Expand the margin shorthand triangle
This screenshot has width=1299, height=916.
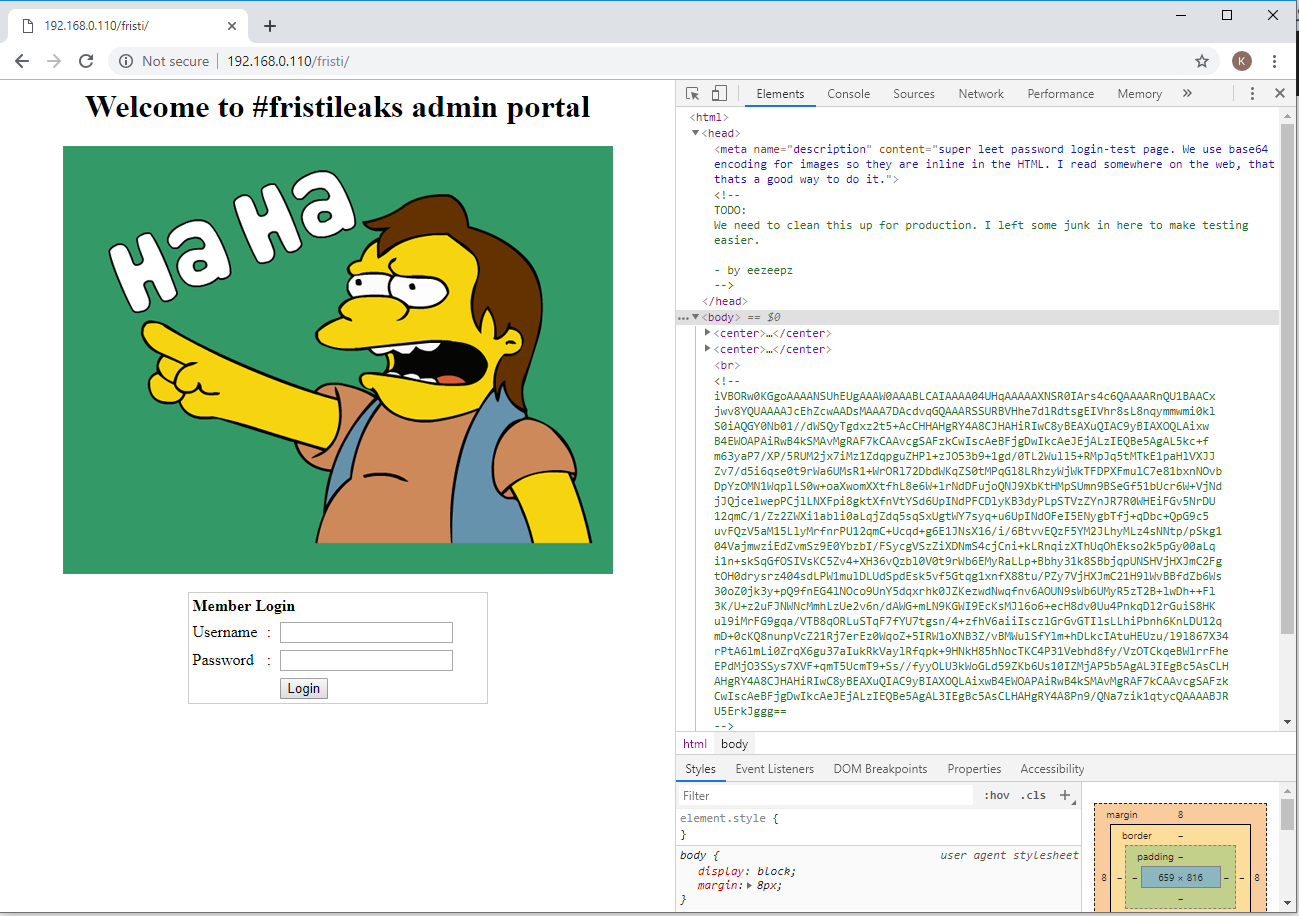[x=749, y=886]
